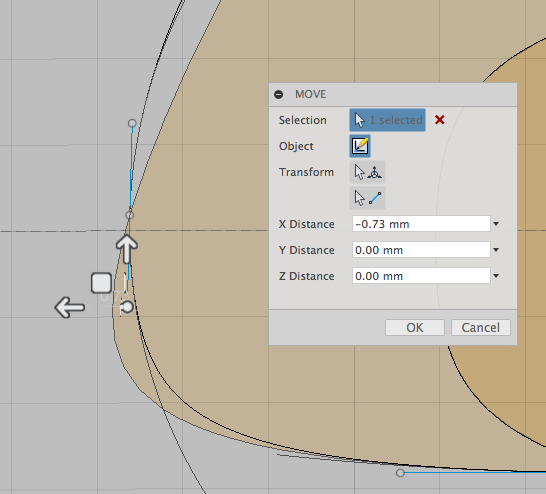Cancel the move operation
The height and width of the screenshot is (494, 546).
[481, 328]
